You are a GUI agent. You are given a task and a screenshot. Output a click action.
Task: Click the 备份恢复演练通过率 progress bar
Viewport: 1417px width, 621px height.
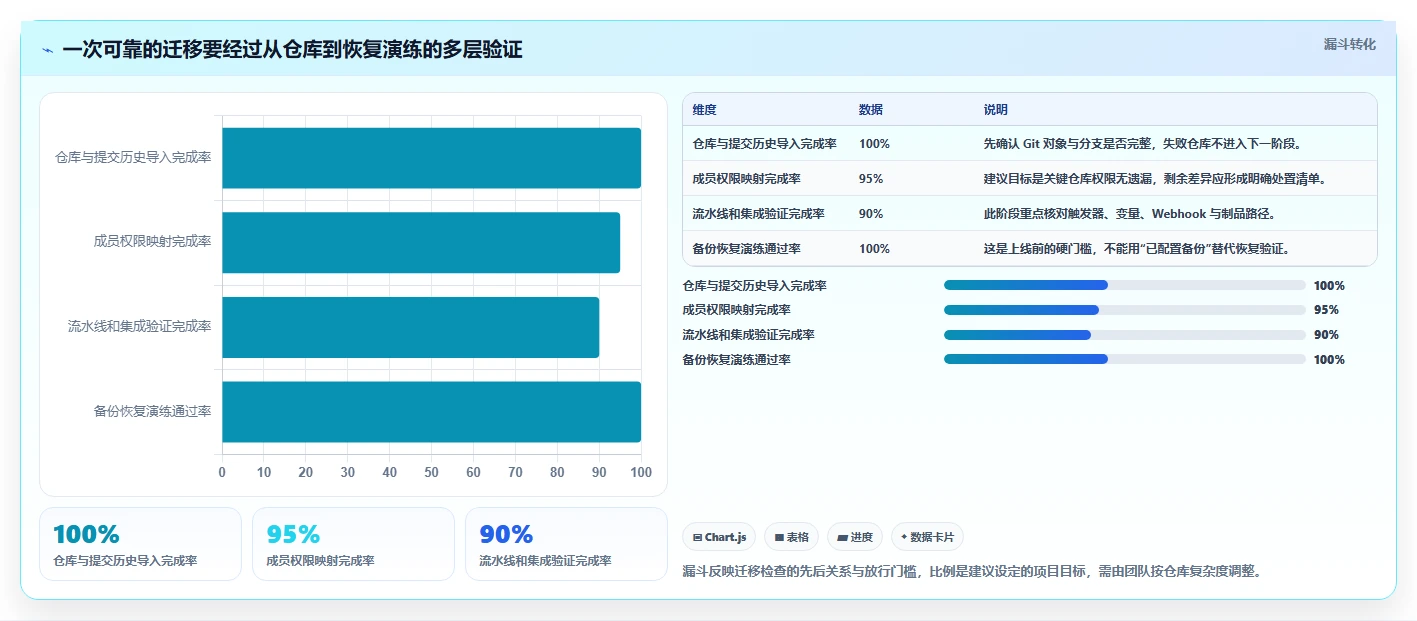(x=1125, y=359)
